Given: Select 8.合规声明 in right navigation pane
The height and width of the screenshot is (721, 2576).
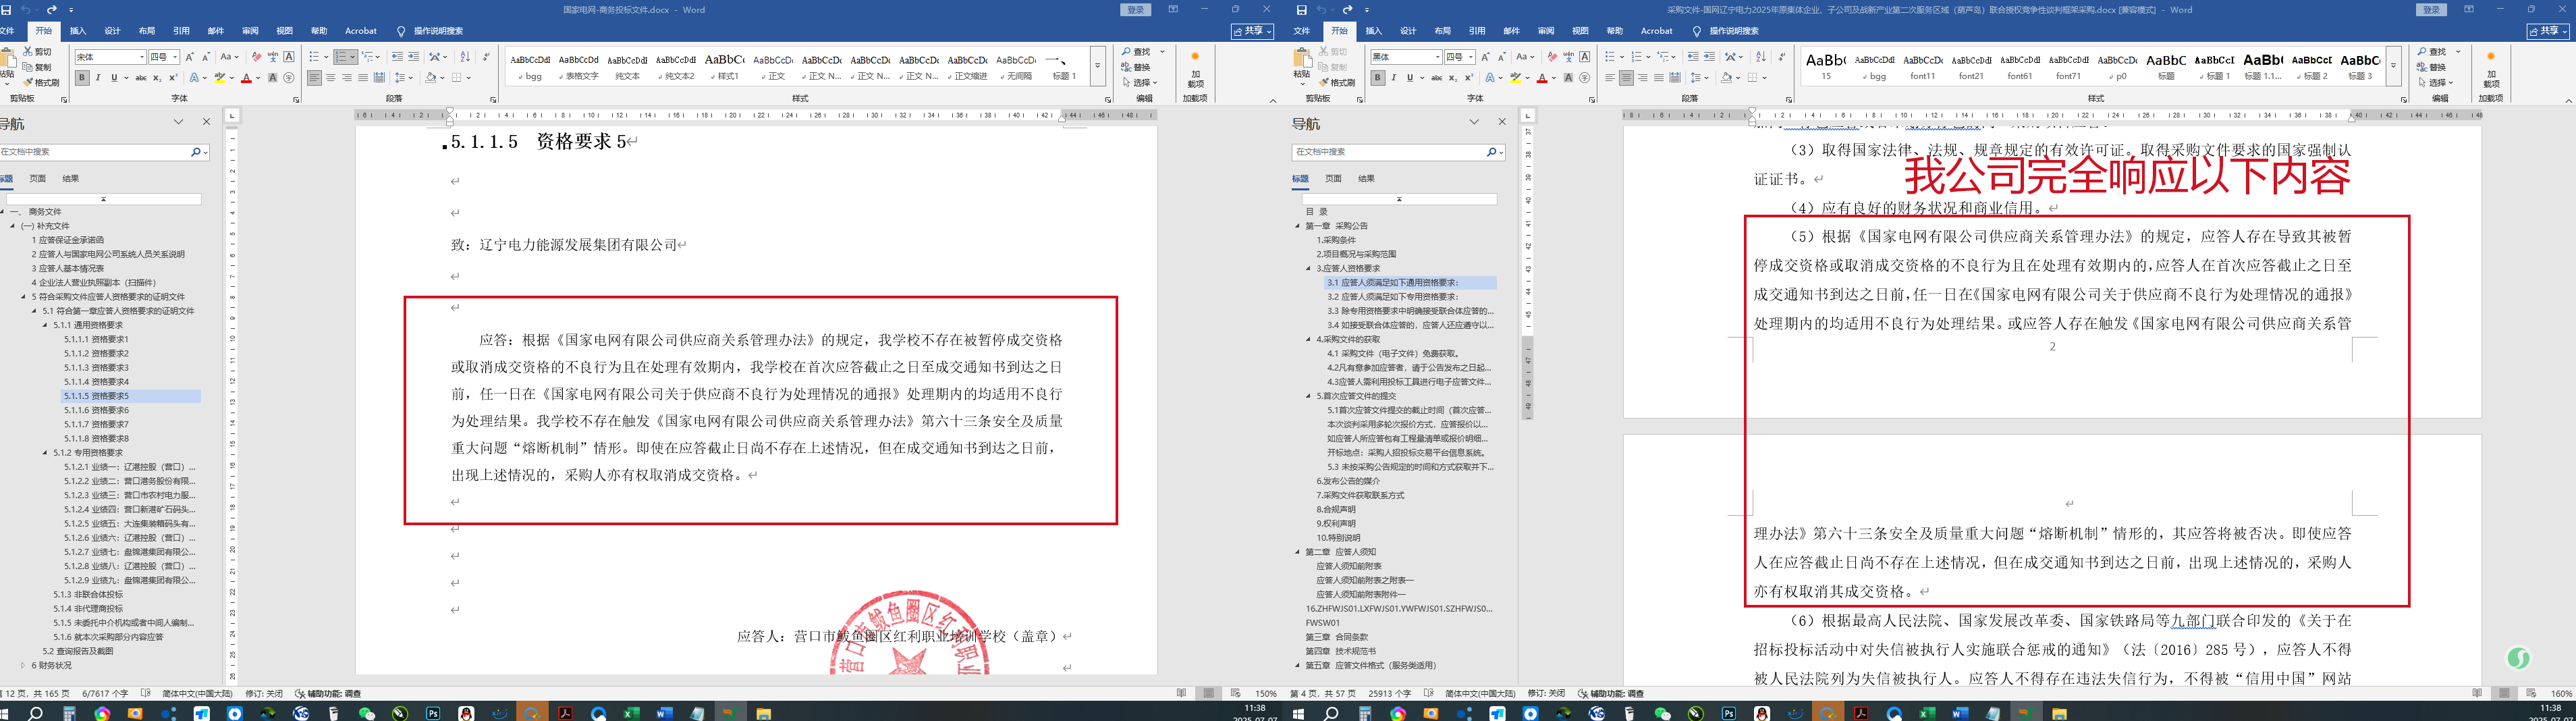Looking at the screenshot, I should click(x=1336, y=509).
